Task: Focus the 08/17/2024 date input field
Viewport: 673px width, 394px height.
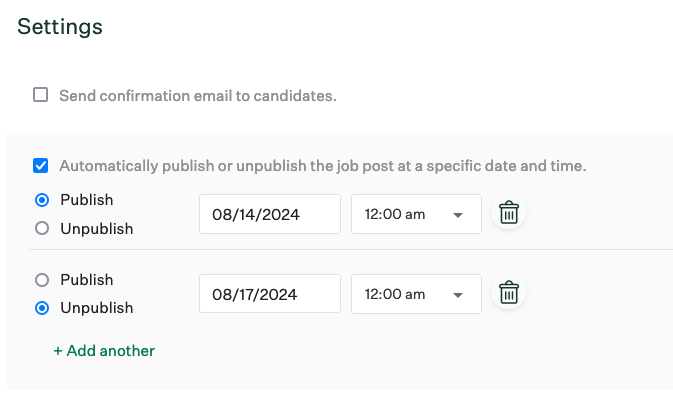Action: [270, 294]
